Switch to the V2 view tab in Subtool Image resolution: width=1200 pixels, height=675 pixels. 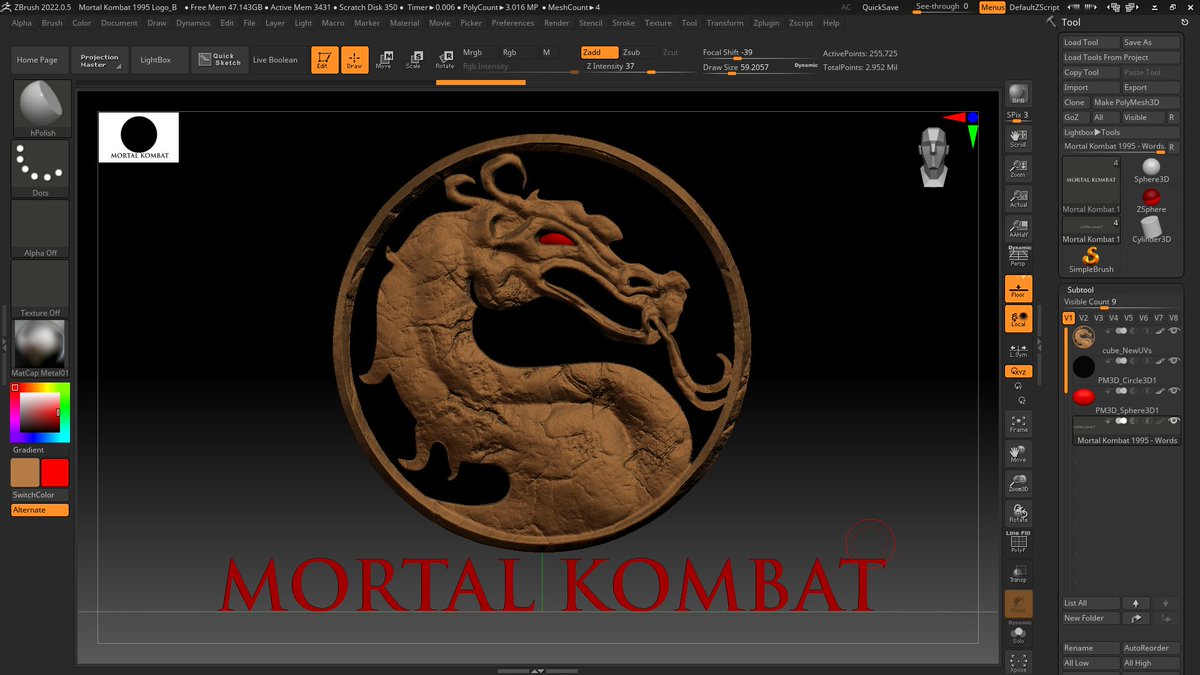[1082, 316]
